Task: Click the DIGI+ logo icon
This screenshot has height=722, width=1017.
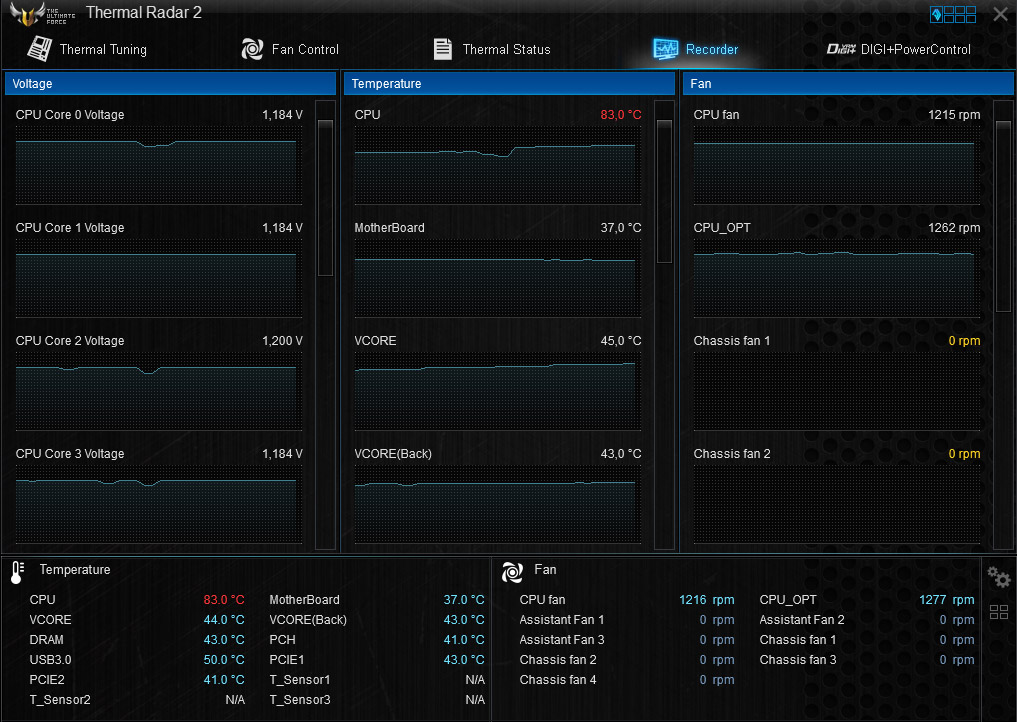Action: pyautogui.click(x=841, y=49)
